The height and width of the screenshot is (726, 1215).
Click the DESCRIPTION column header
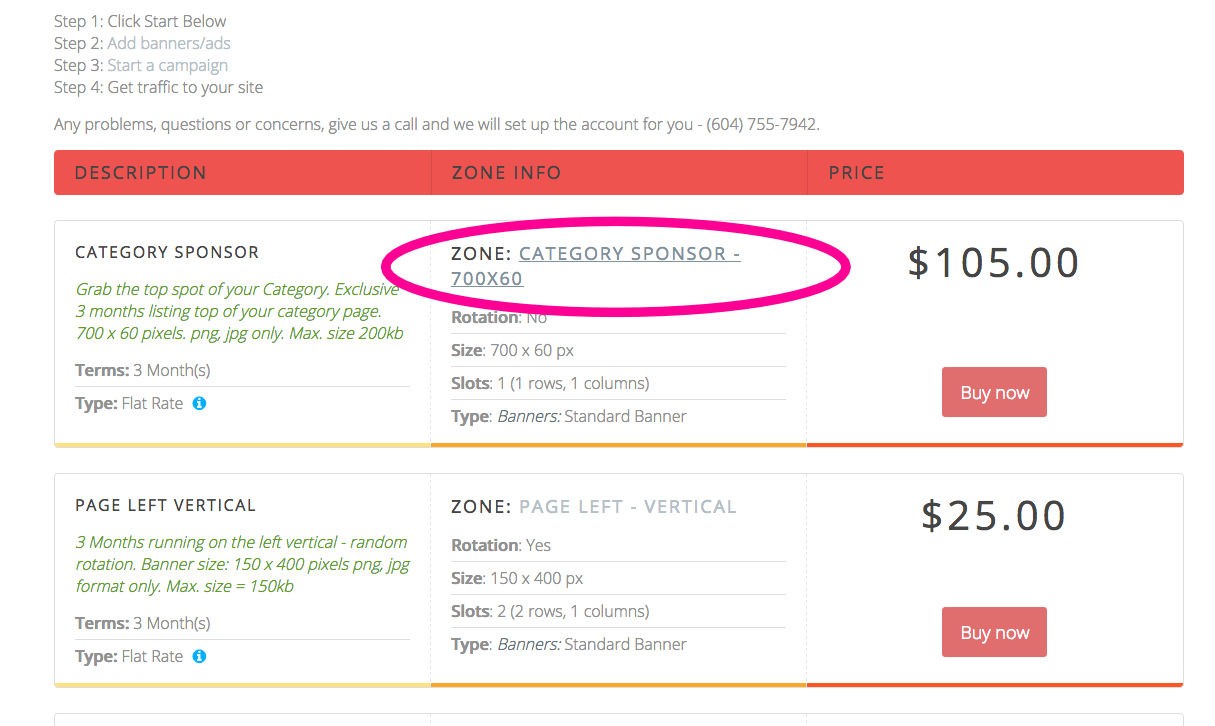coord(141,172)
